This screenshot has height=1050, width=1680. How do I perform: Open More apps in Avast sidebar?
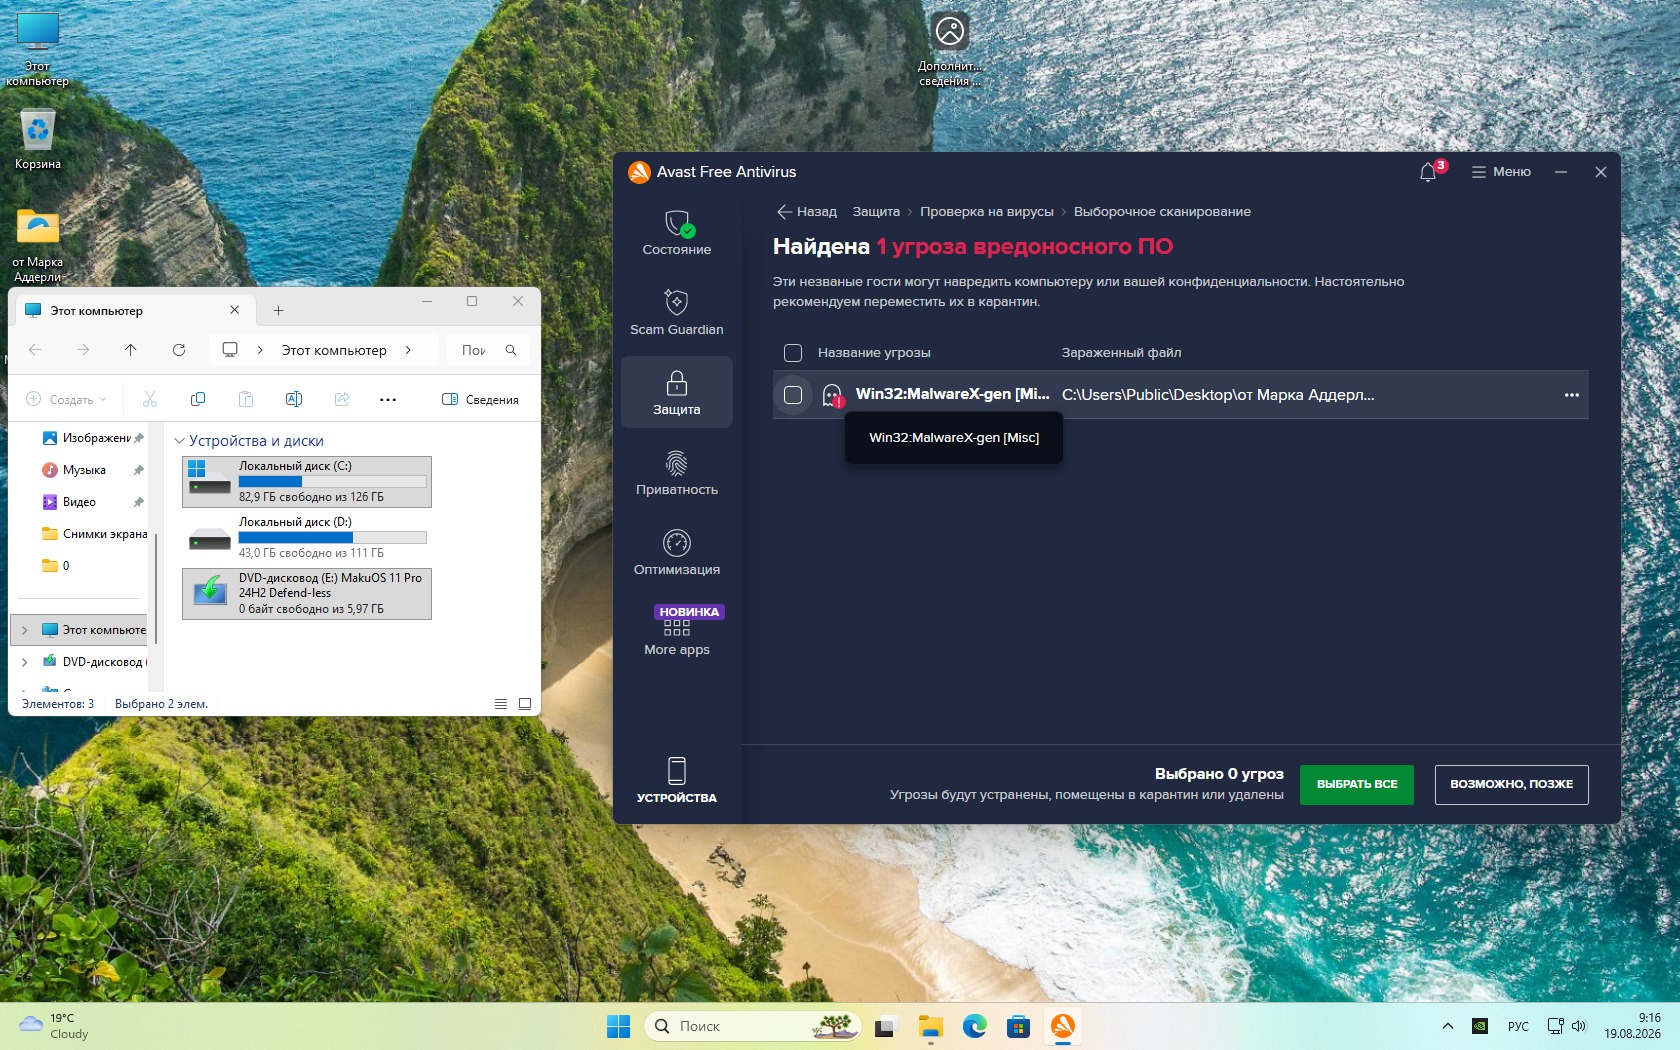677,633
